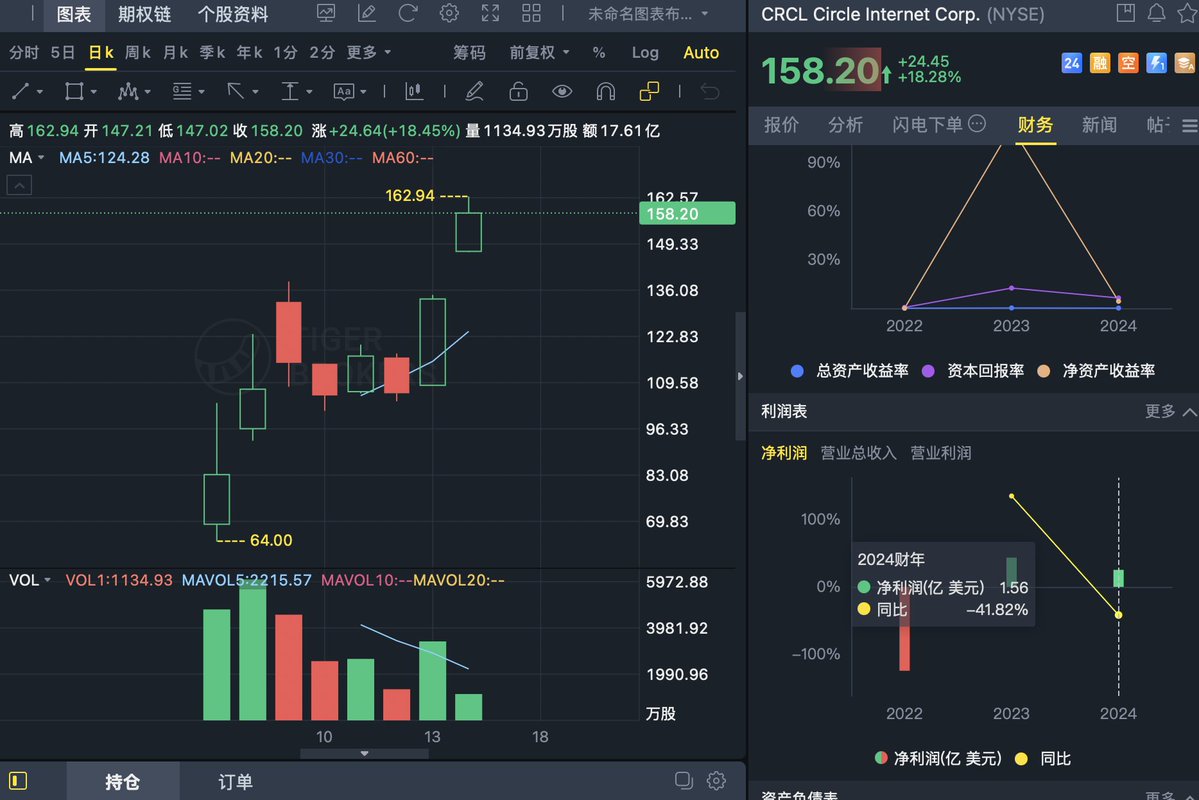Open the VOL indicator dropdown
This screenshot has height=800, width=1199.
click(x=30, y=580)
